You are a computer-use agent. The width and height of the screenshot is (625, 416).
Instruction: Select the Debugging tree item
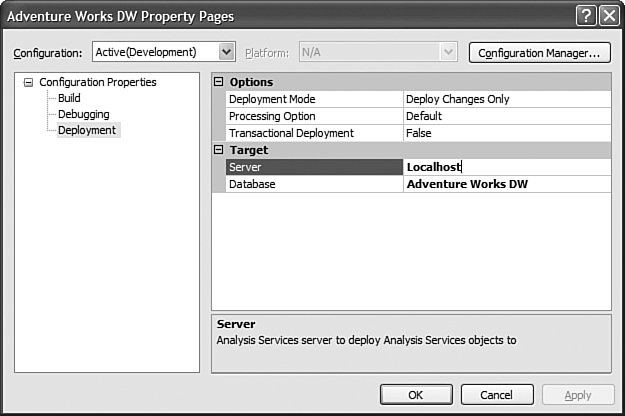(x=84, y=114)
